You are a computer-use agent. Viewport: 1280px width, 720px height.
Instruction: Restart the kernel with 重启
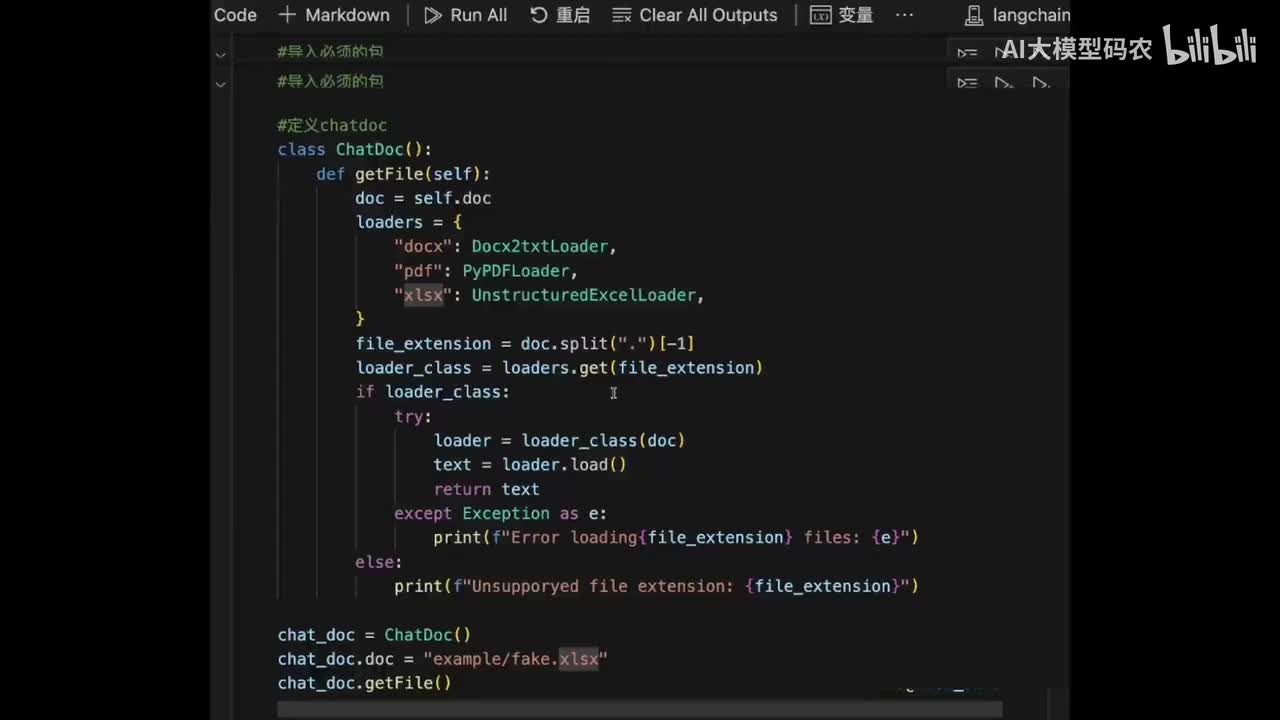[560, 15]
